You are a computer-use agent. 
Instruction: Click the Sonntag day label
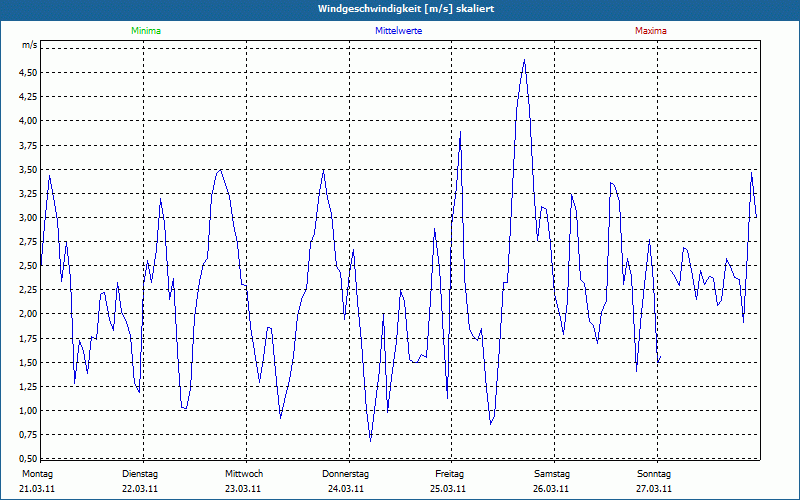click(654, 474)
